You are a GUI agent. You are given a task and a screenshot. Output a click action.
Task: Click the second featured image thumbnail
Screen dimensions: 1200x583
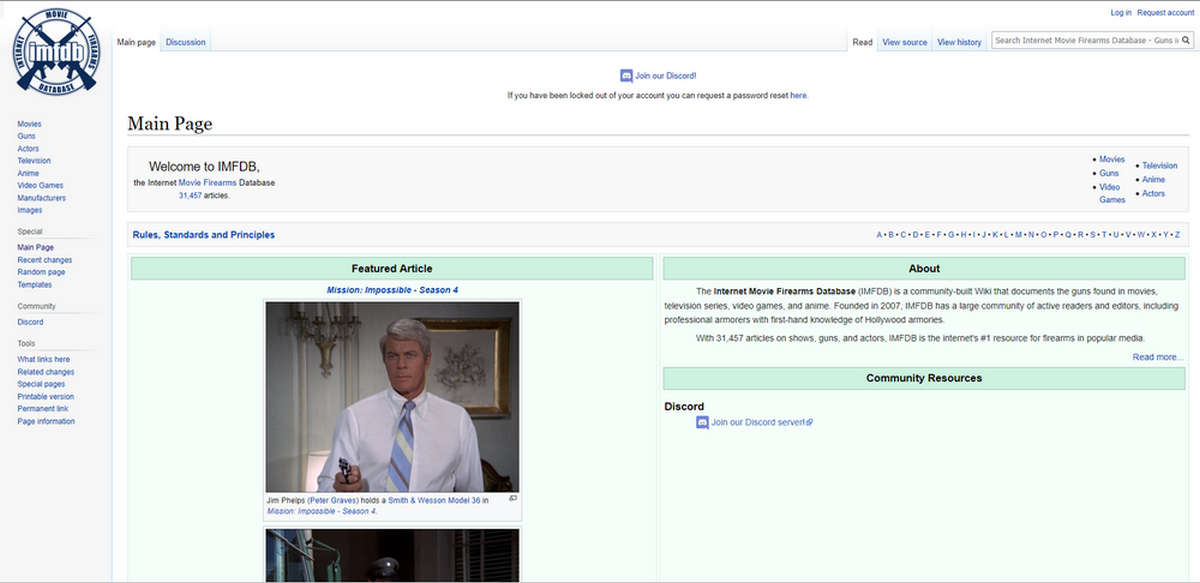[x=392, y=555]
